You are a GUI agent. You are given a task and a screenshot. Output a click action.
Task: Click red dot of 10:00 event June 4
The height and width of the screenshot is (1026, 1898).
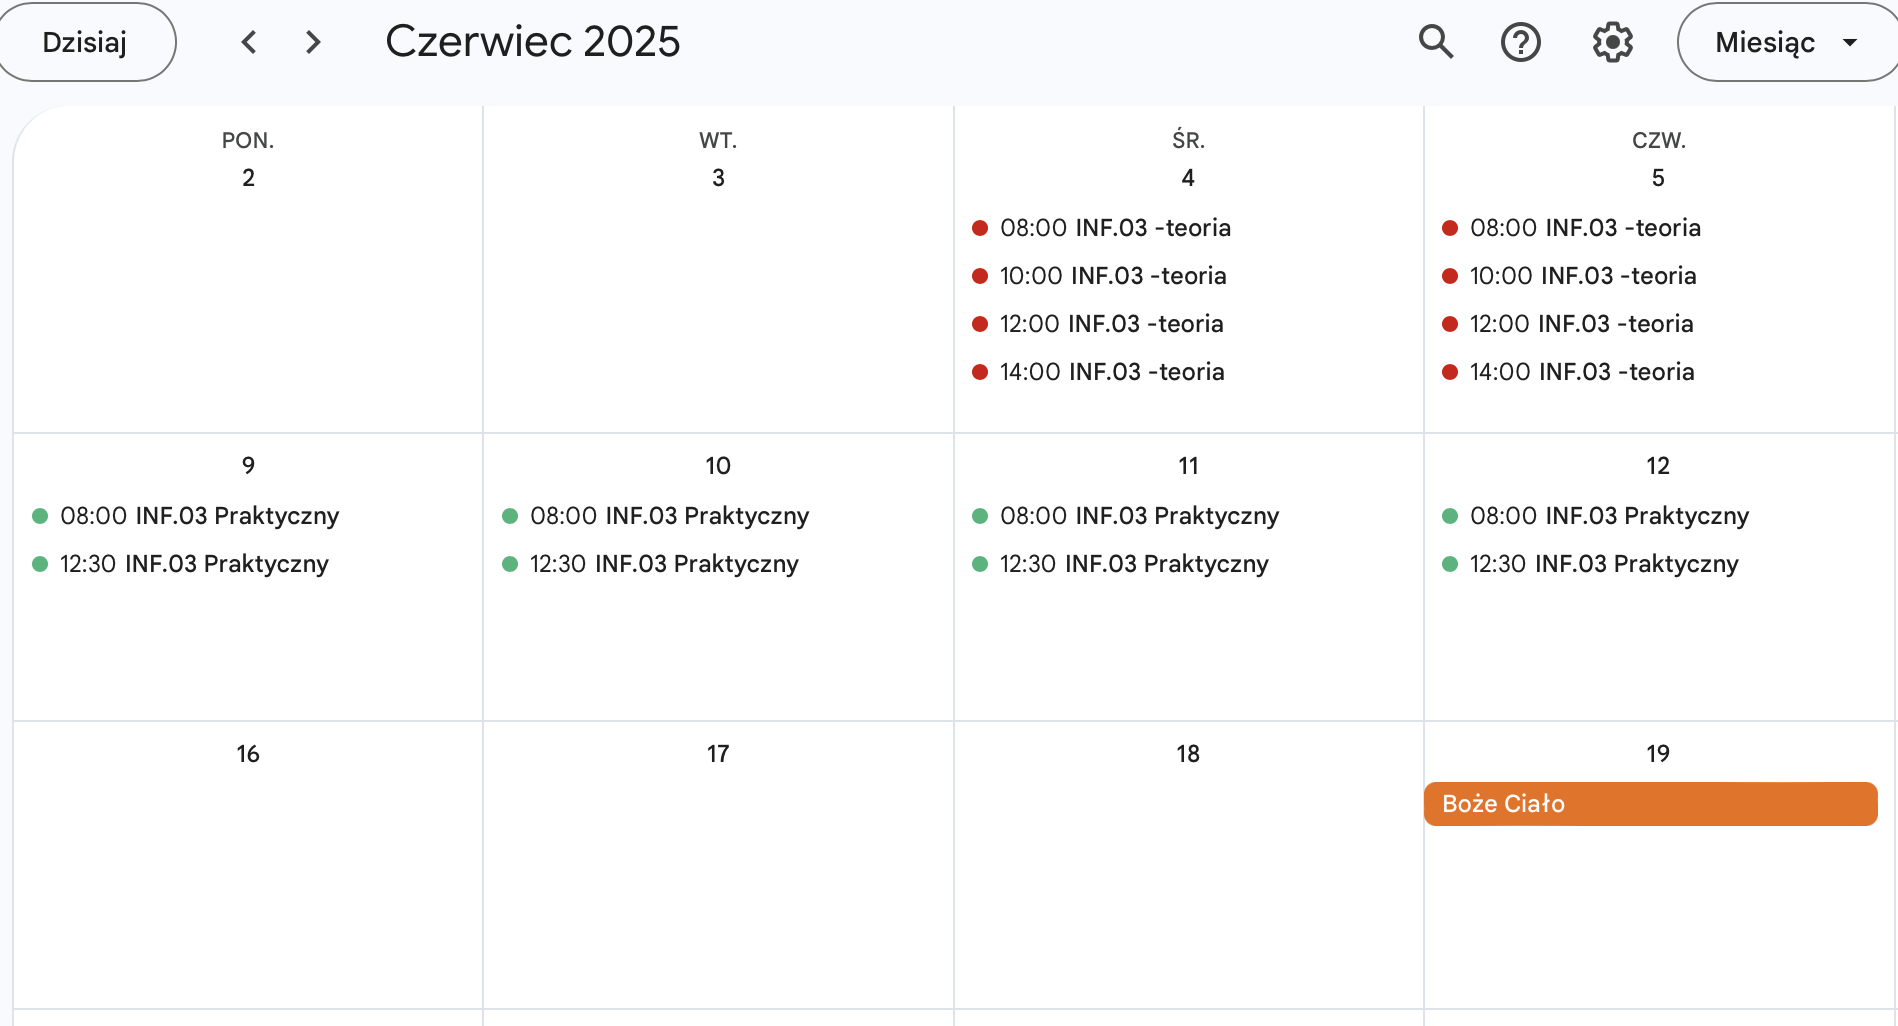(980, 276)
